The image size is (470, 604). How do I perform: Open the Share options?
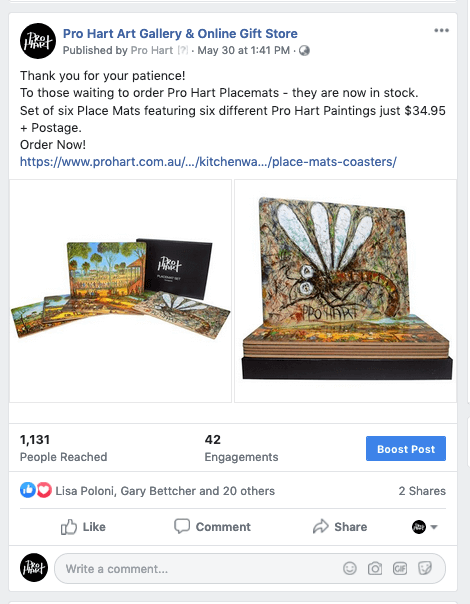point(339,527)
